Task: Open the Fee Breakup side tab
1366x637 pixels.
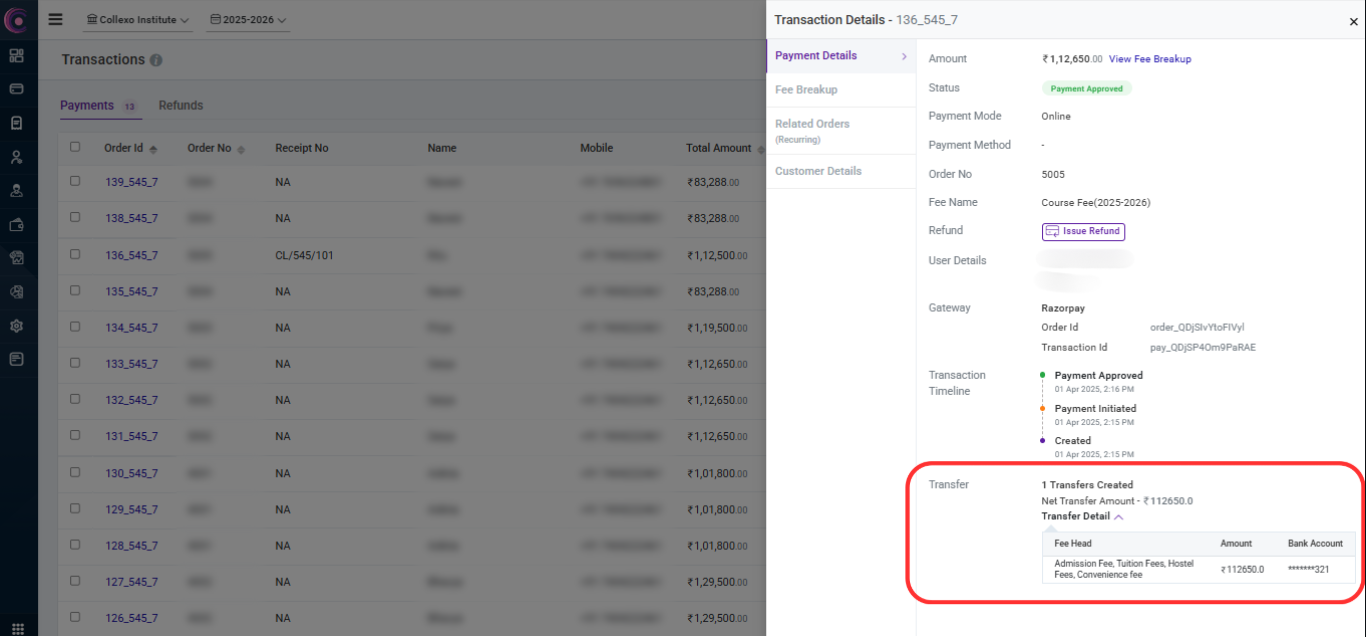Action: tap(806, 90)
